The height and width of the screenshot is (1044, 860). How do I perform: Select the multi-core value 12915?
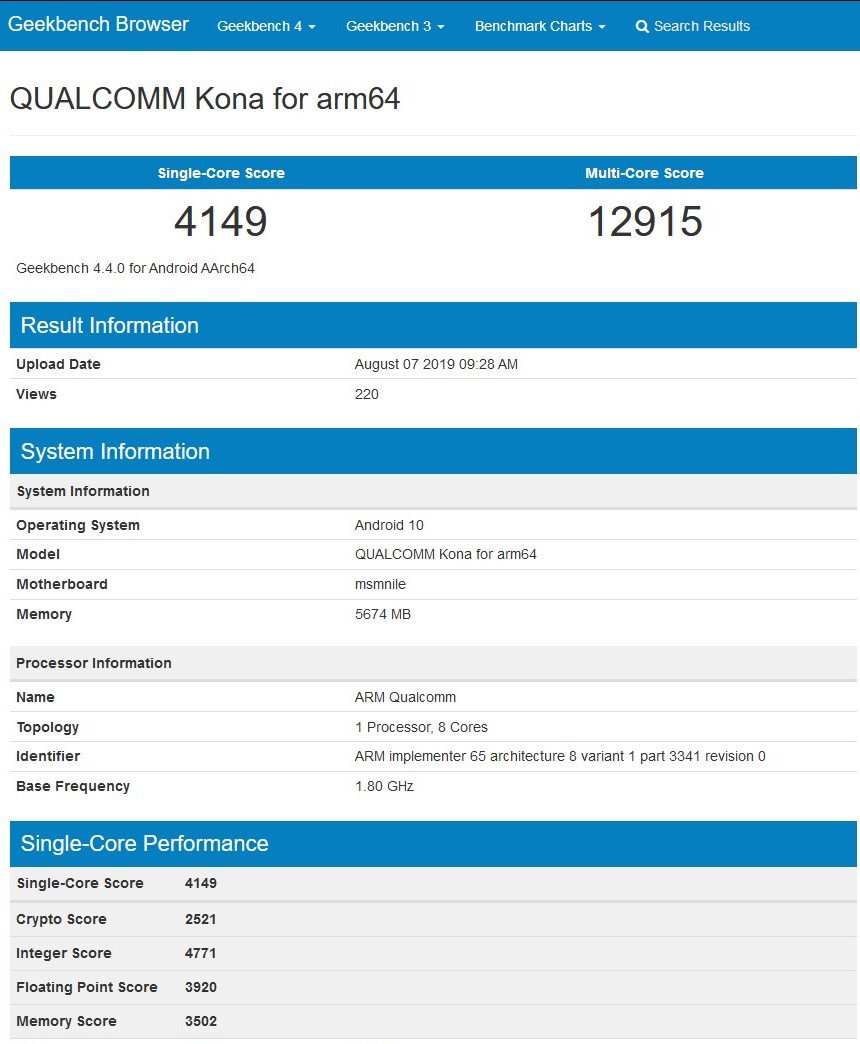click(x=645, y=221)
